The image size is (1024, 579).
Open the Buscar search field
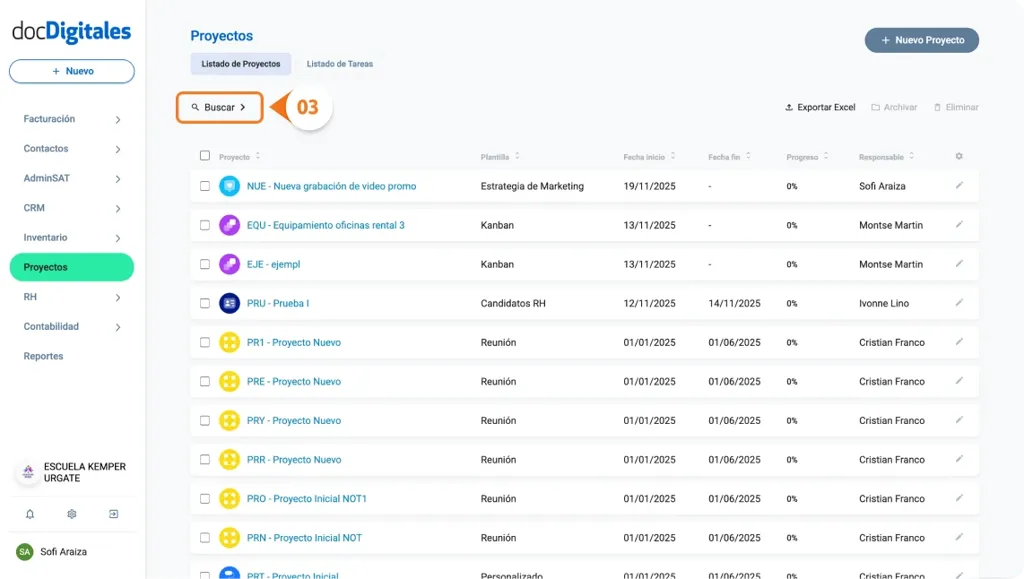click(219, 107)
